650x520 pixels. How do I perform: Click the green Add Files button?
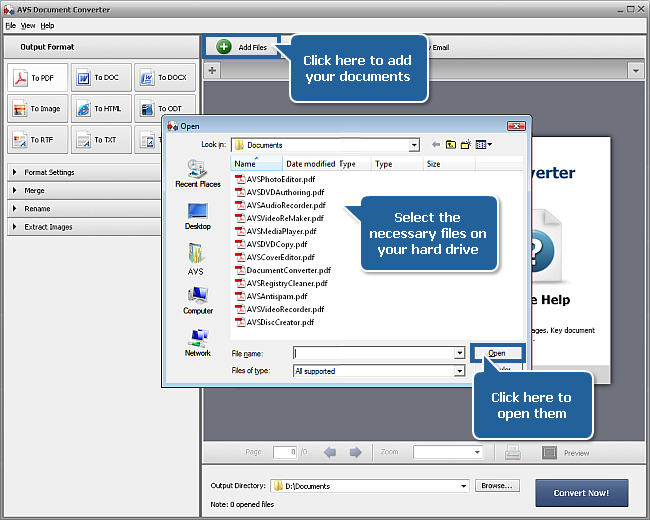[x=242, y=47]
